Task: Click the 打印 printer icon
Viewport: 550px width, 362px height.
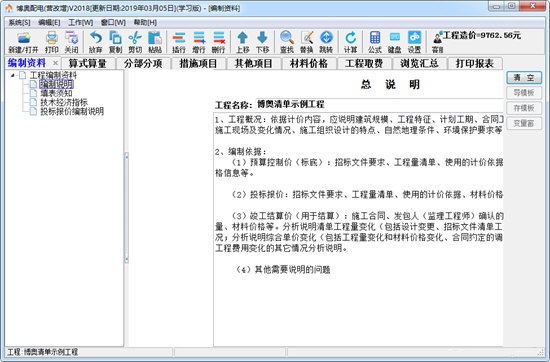Action: 52,38
